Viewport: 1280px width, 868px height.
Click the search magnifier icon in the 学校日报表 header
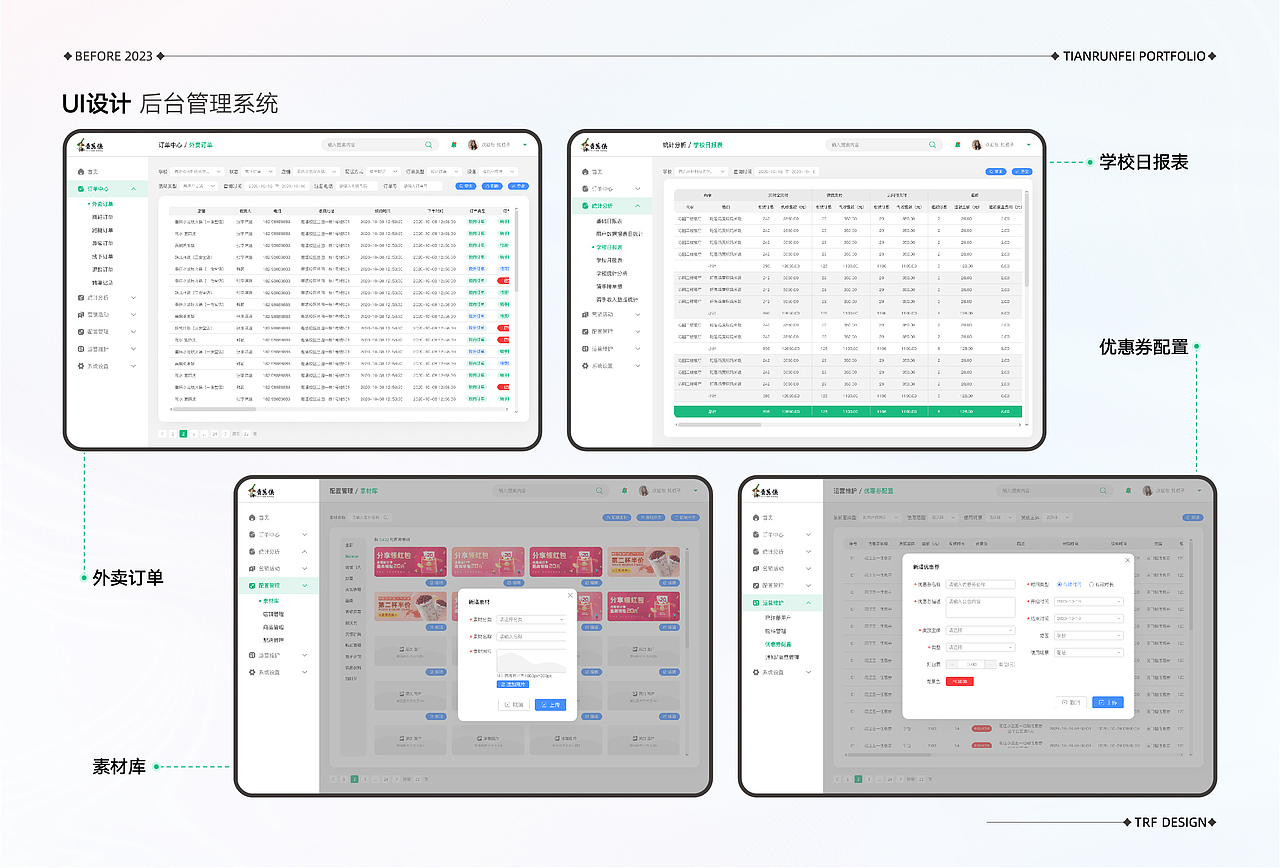pos(934,145)
